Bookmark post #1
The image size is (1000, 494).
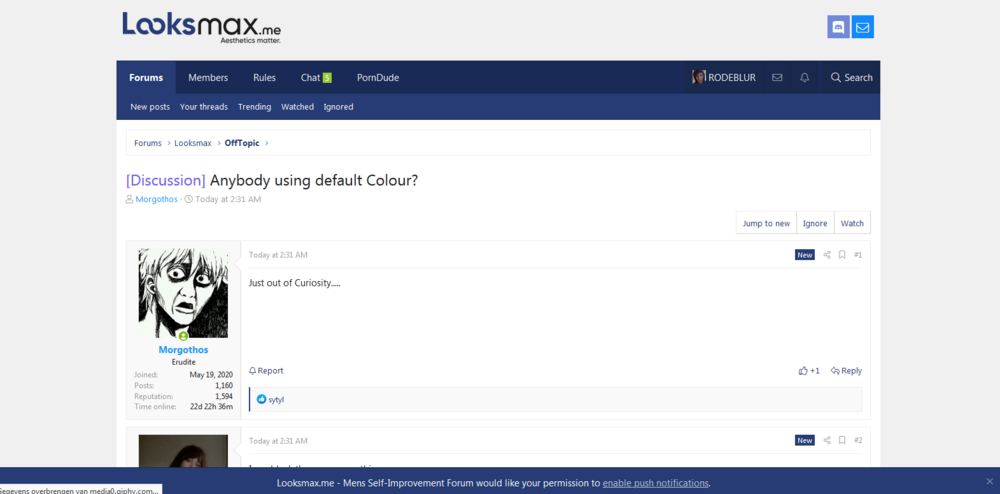[x=842, y=255]
